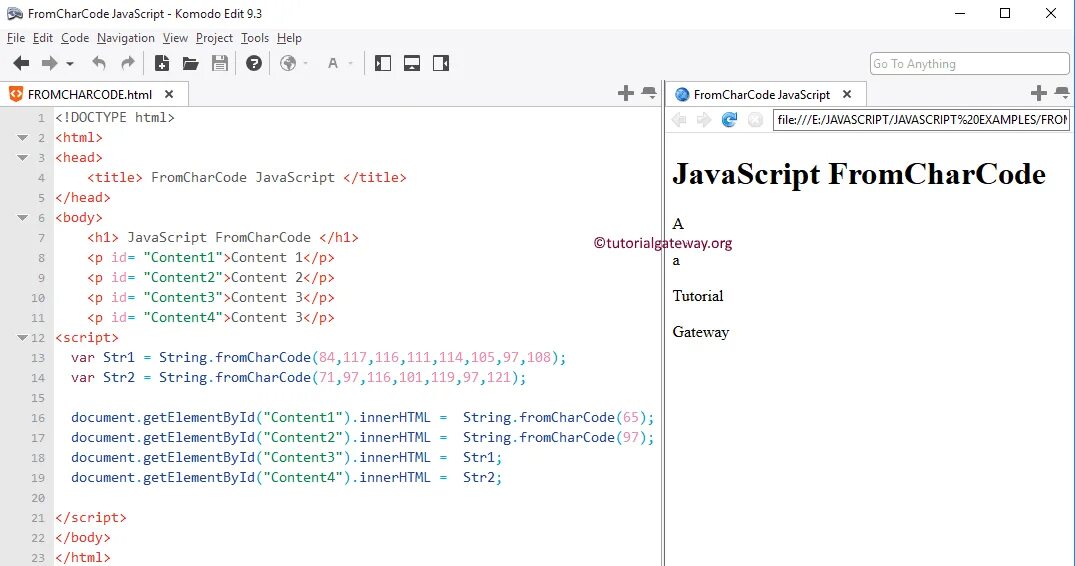
Task: Click the word Tutorial in preview
Action: click(697, 296)
